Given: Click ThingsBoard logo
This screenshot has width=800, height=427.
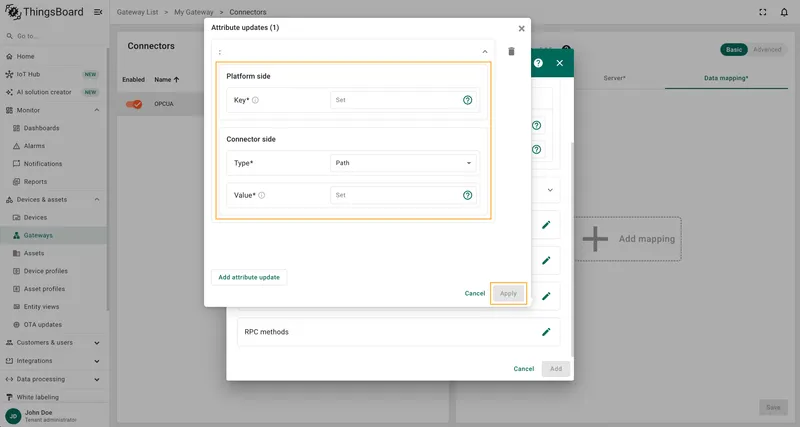Looking at the screenshot, I should click(x=44, y=12).
